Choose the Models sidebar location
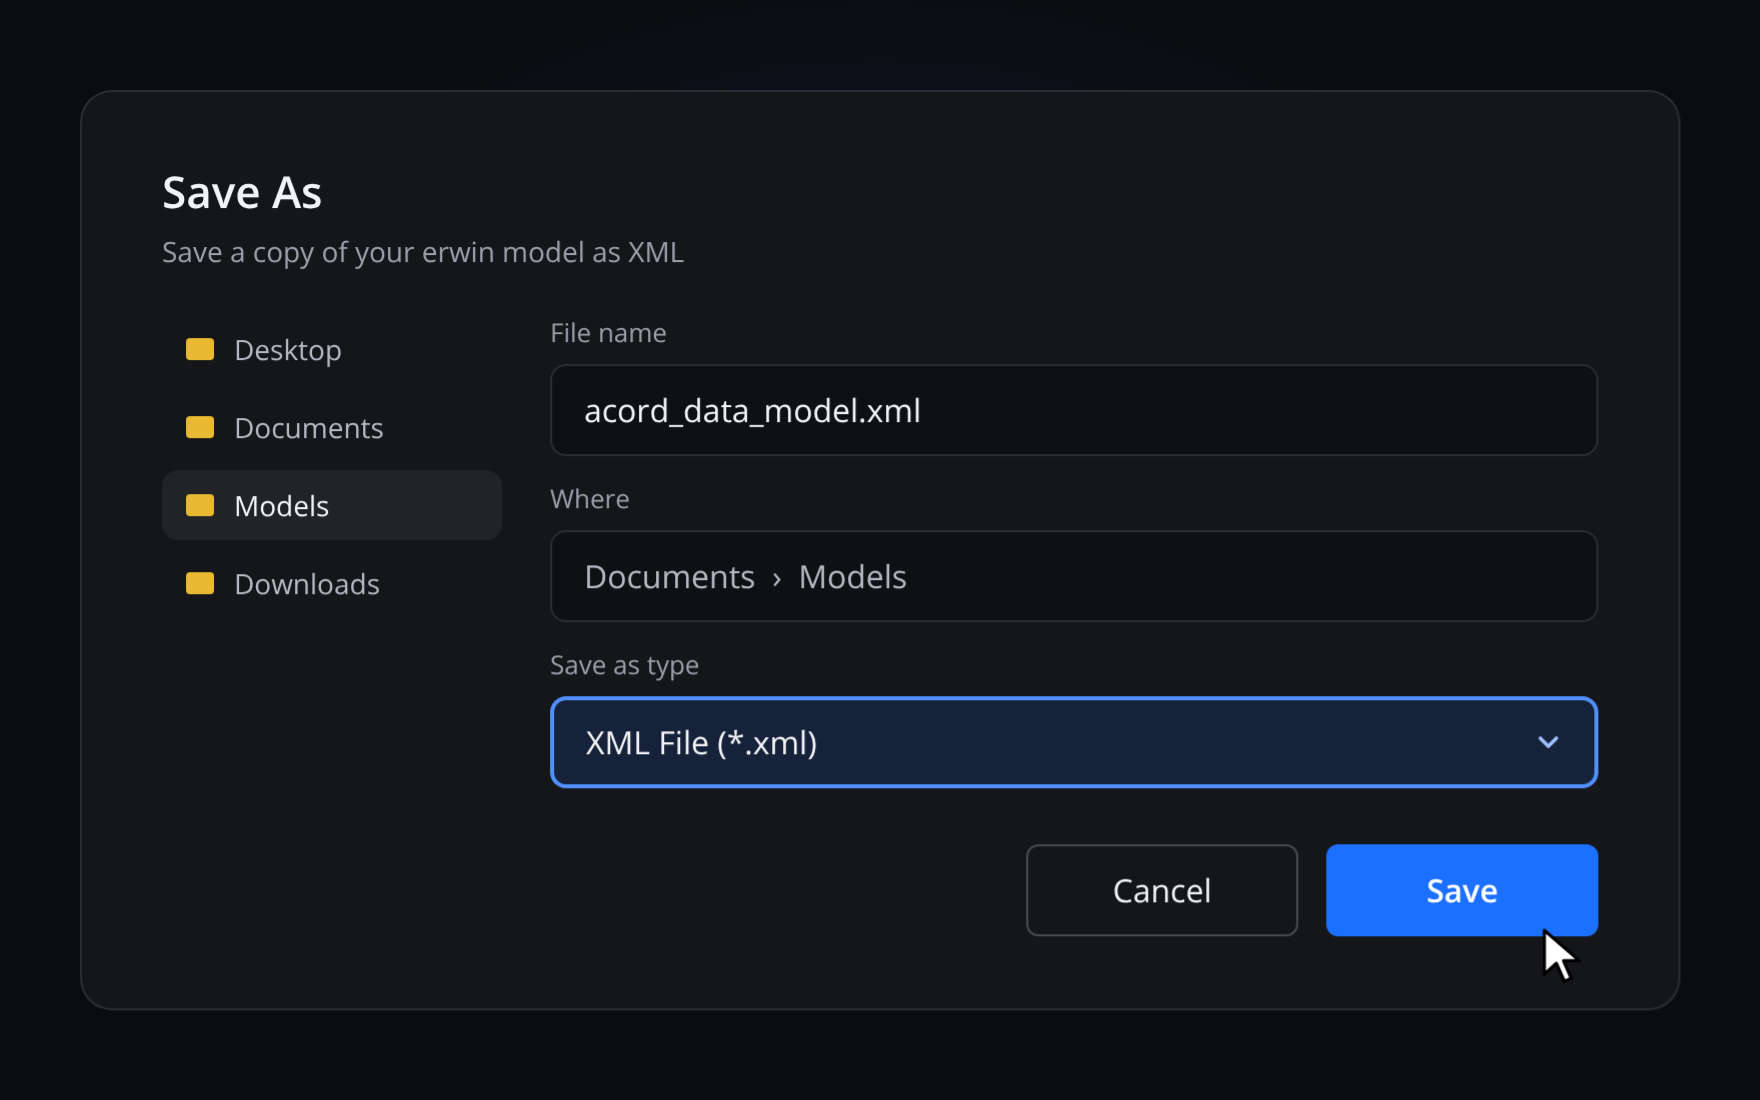This screenshot has height=1100, width=1760. click(332, 506)
